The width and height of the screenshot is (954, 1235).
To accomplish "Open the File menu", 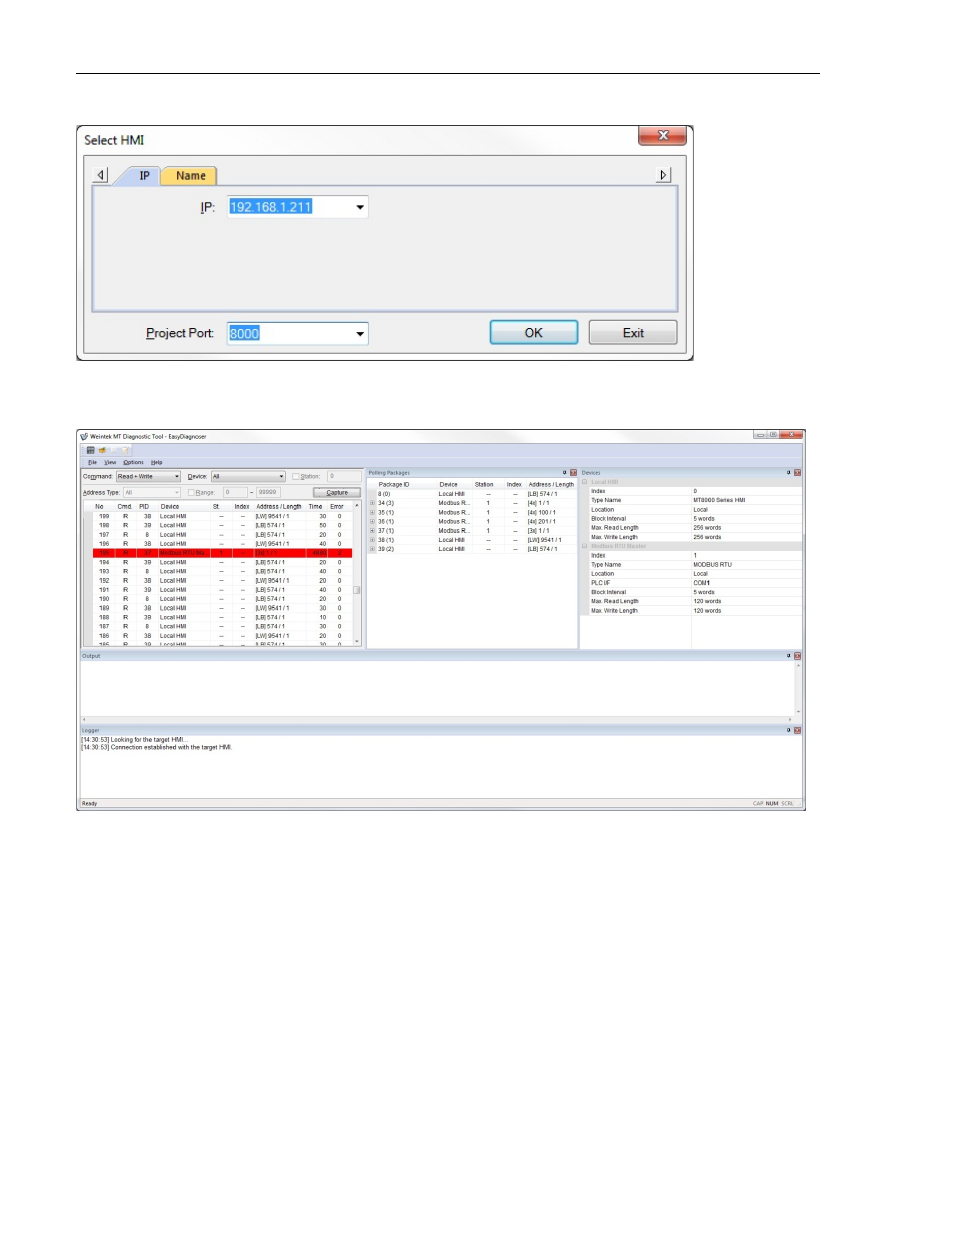I will (92, 462).
